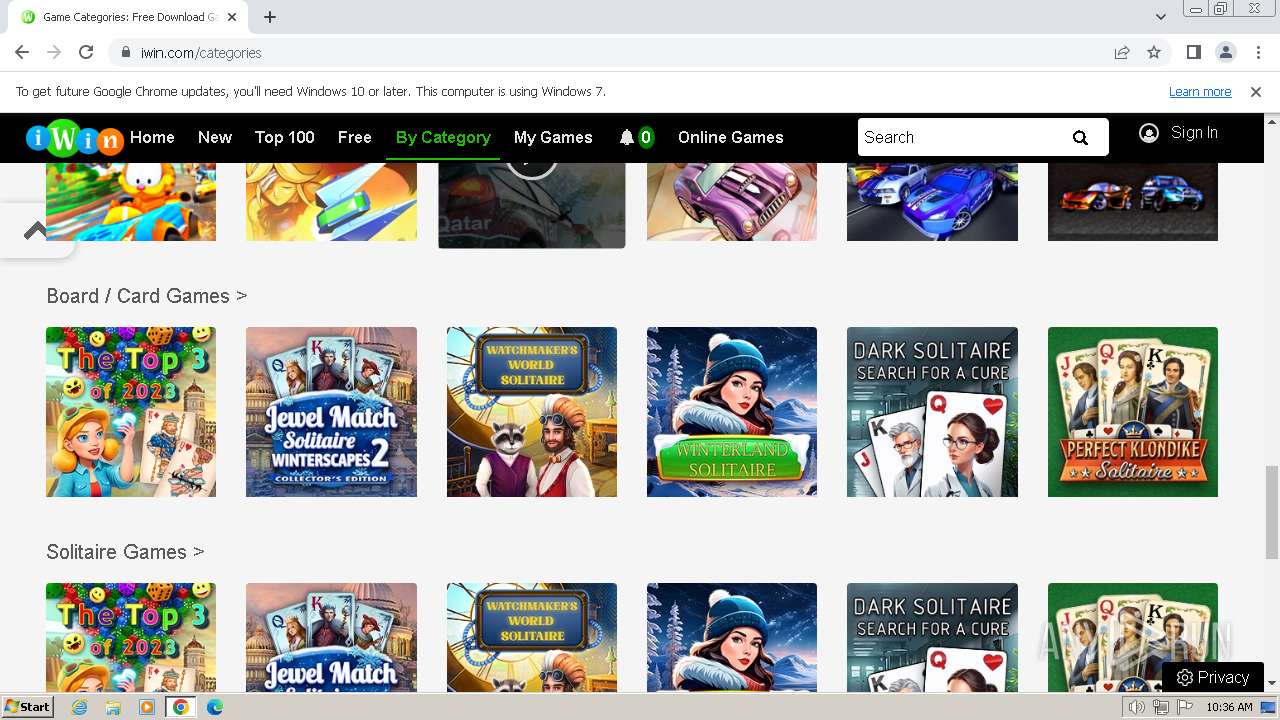The height and width of the screenshot is (720, 1280).
Task: Close the Game Categories tab
Action: 232,17
